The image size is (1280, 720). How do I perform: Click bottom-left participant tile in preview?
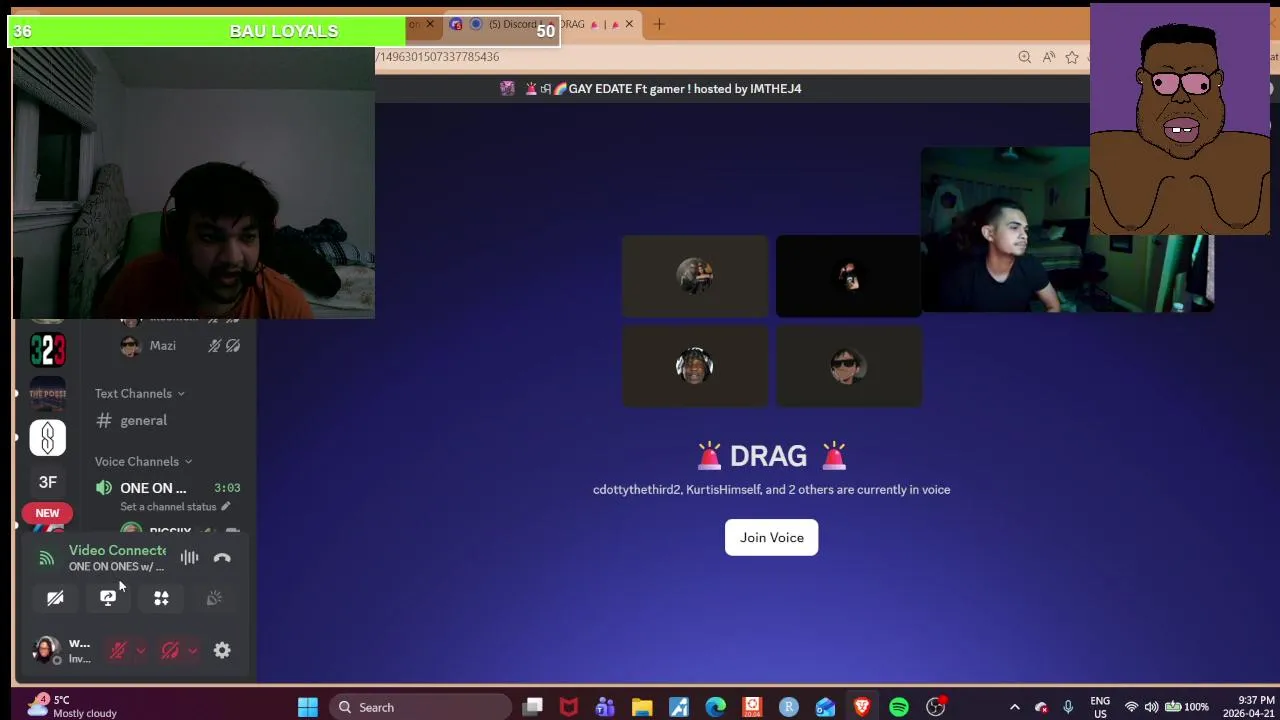pos(694,366)
